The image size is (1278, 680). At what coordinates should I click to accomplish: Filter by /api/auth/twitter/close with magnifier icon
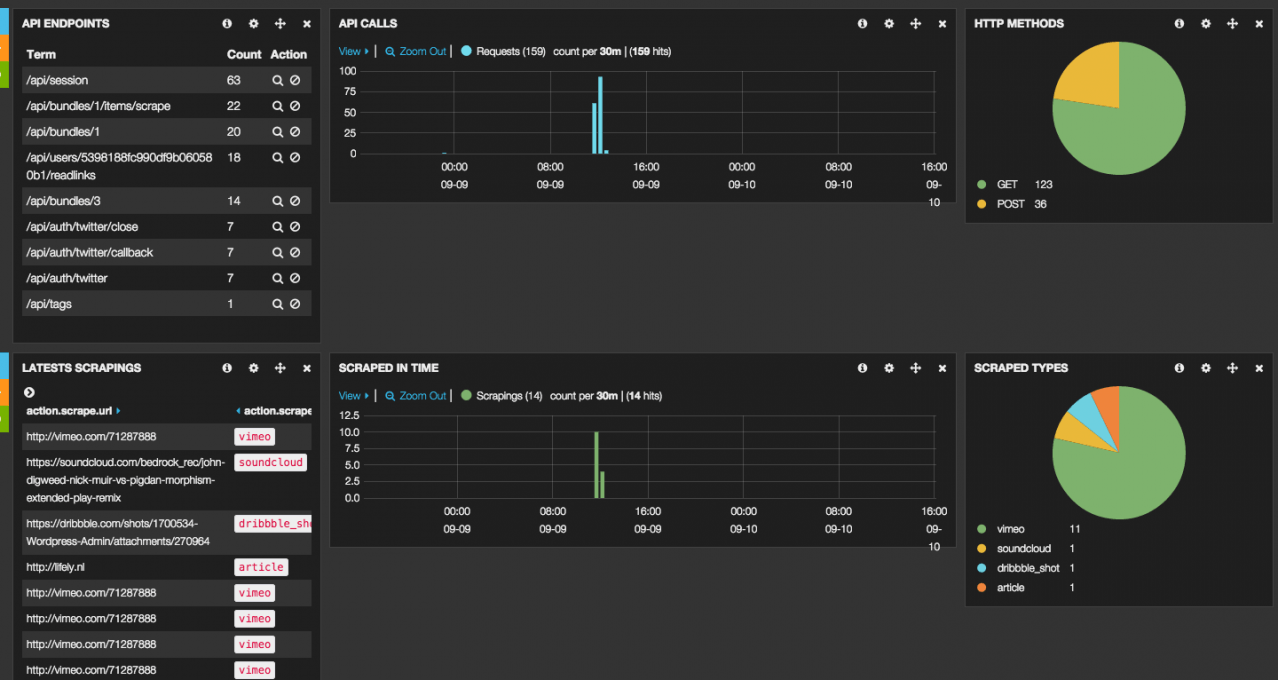277,227
